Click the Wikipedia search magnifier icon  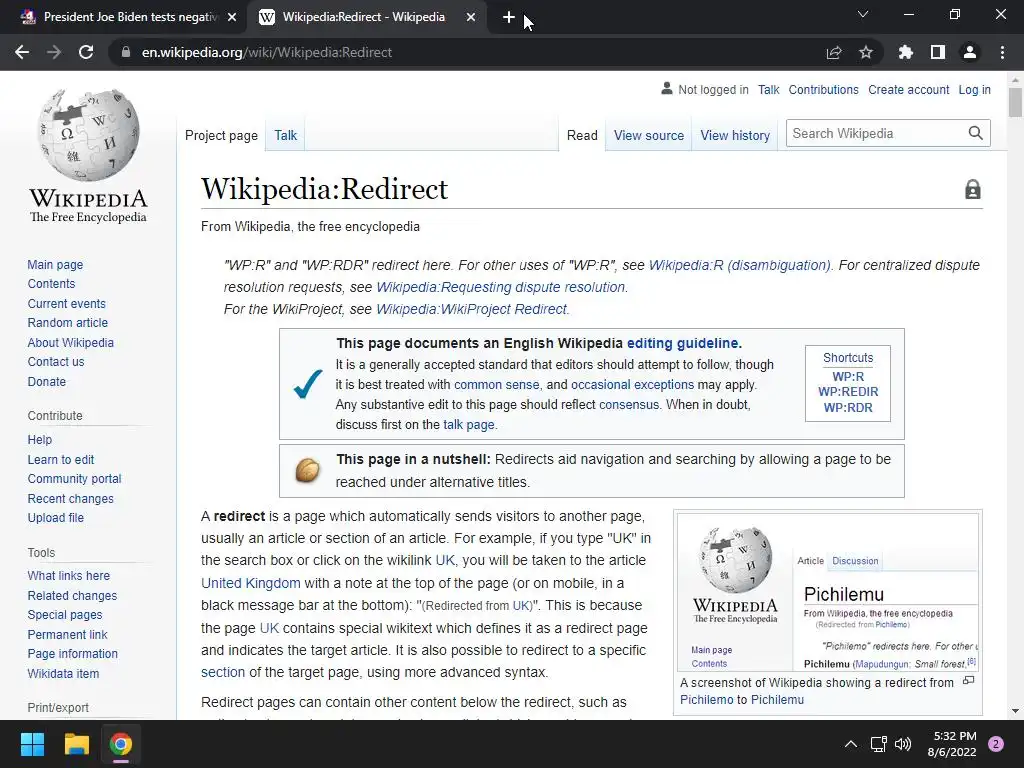pos(976,133)
